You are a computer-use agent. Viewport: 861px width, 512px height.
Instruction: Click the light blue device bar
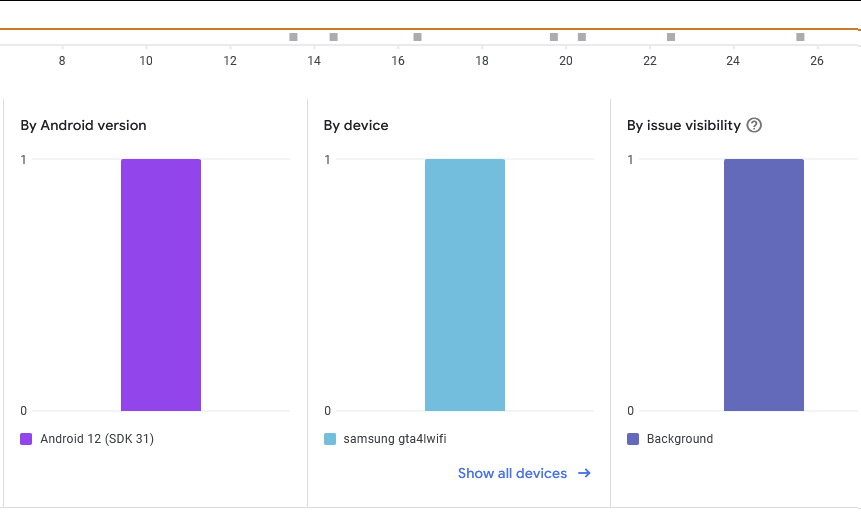(x=464, y=285)
